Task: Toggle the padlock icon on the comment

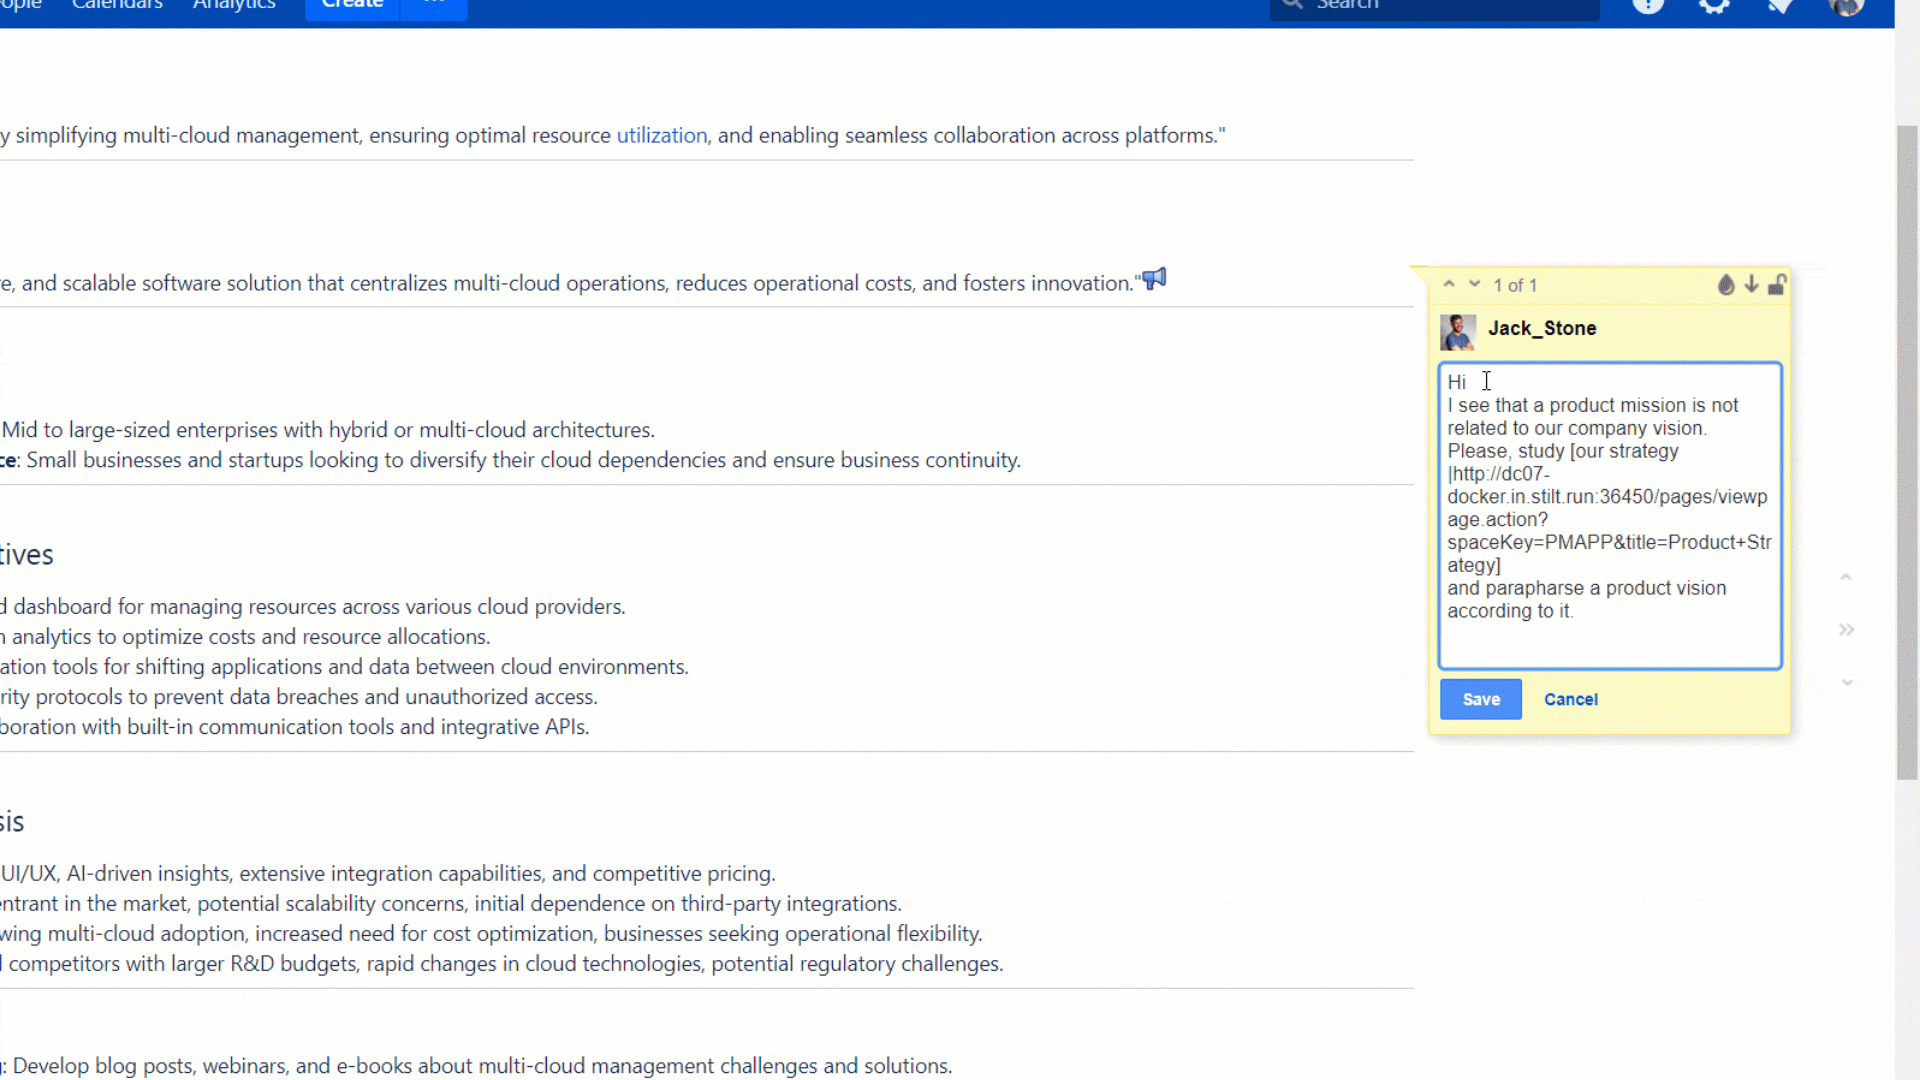Action: [1777, 285]
